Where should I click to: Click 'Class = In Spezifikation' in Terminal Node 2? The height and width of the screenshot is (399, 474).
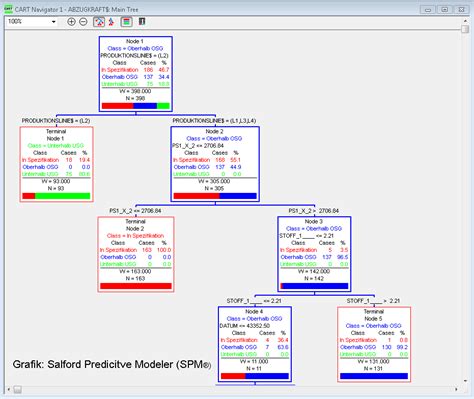(x=135, y=236)
